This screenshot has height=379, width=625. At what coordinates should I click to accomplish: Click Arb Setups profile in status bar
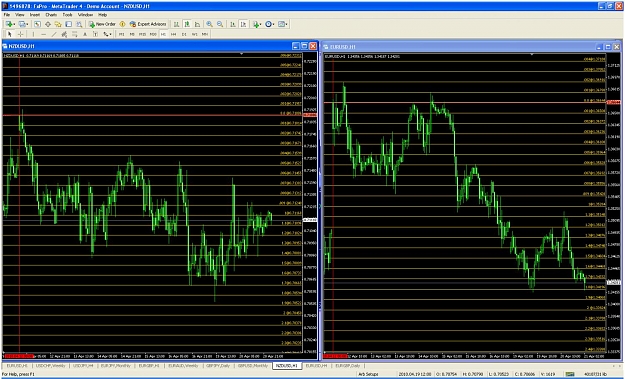(368, 374)
